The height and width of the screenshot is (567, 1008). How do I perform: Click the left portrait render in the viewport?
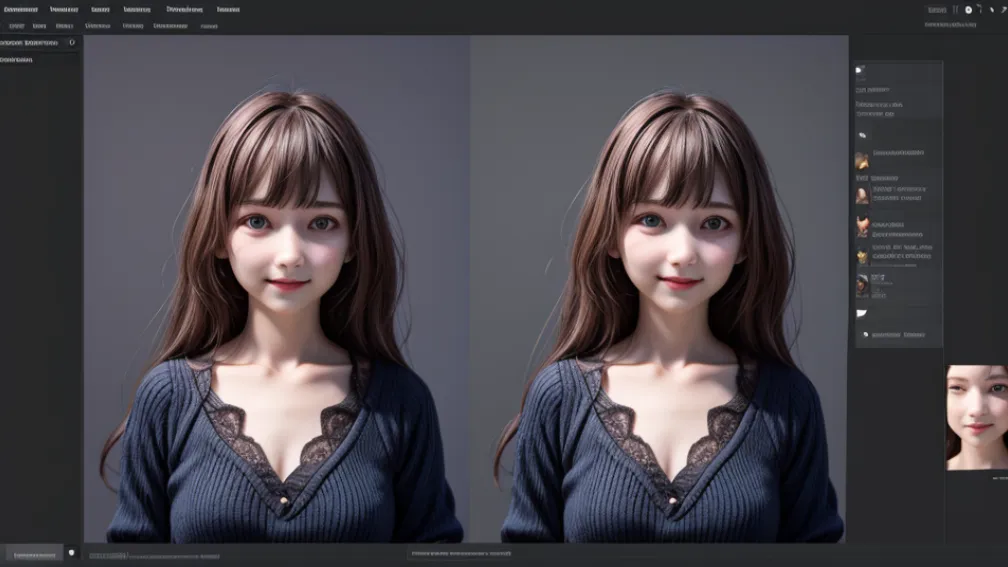tap(277, 289)
